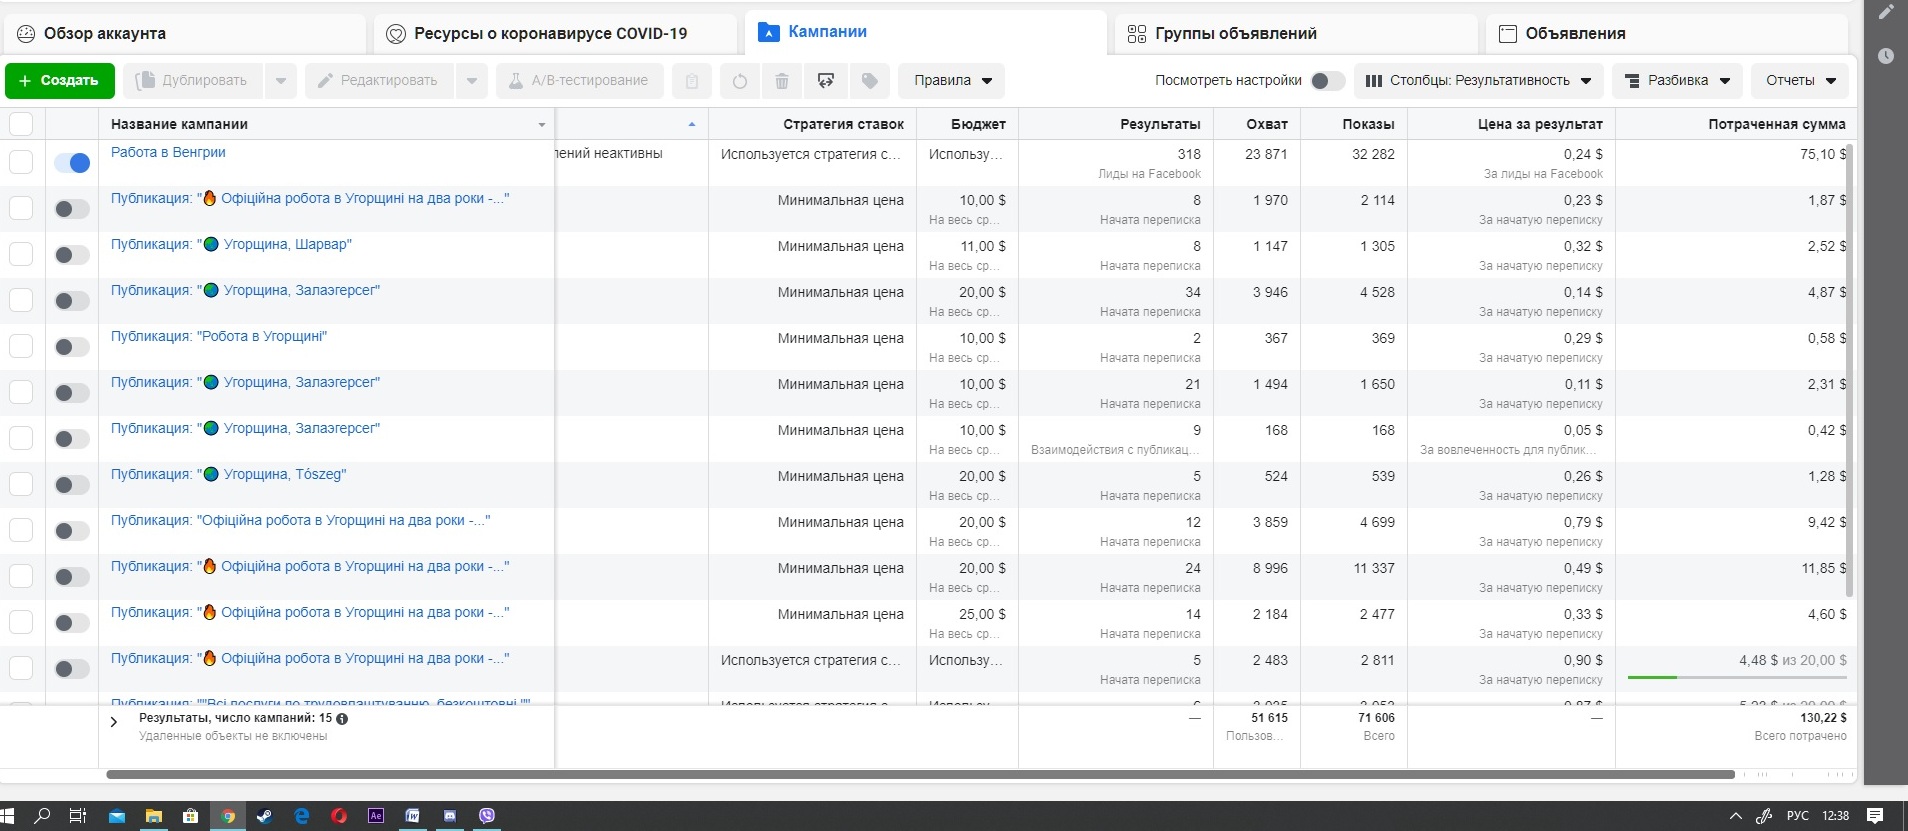Click the Opera browser taskbar icon
Image resolution: width=1908 pixels, height=831 pixels.
339,816
